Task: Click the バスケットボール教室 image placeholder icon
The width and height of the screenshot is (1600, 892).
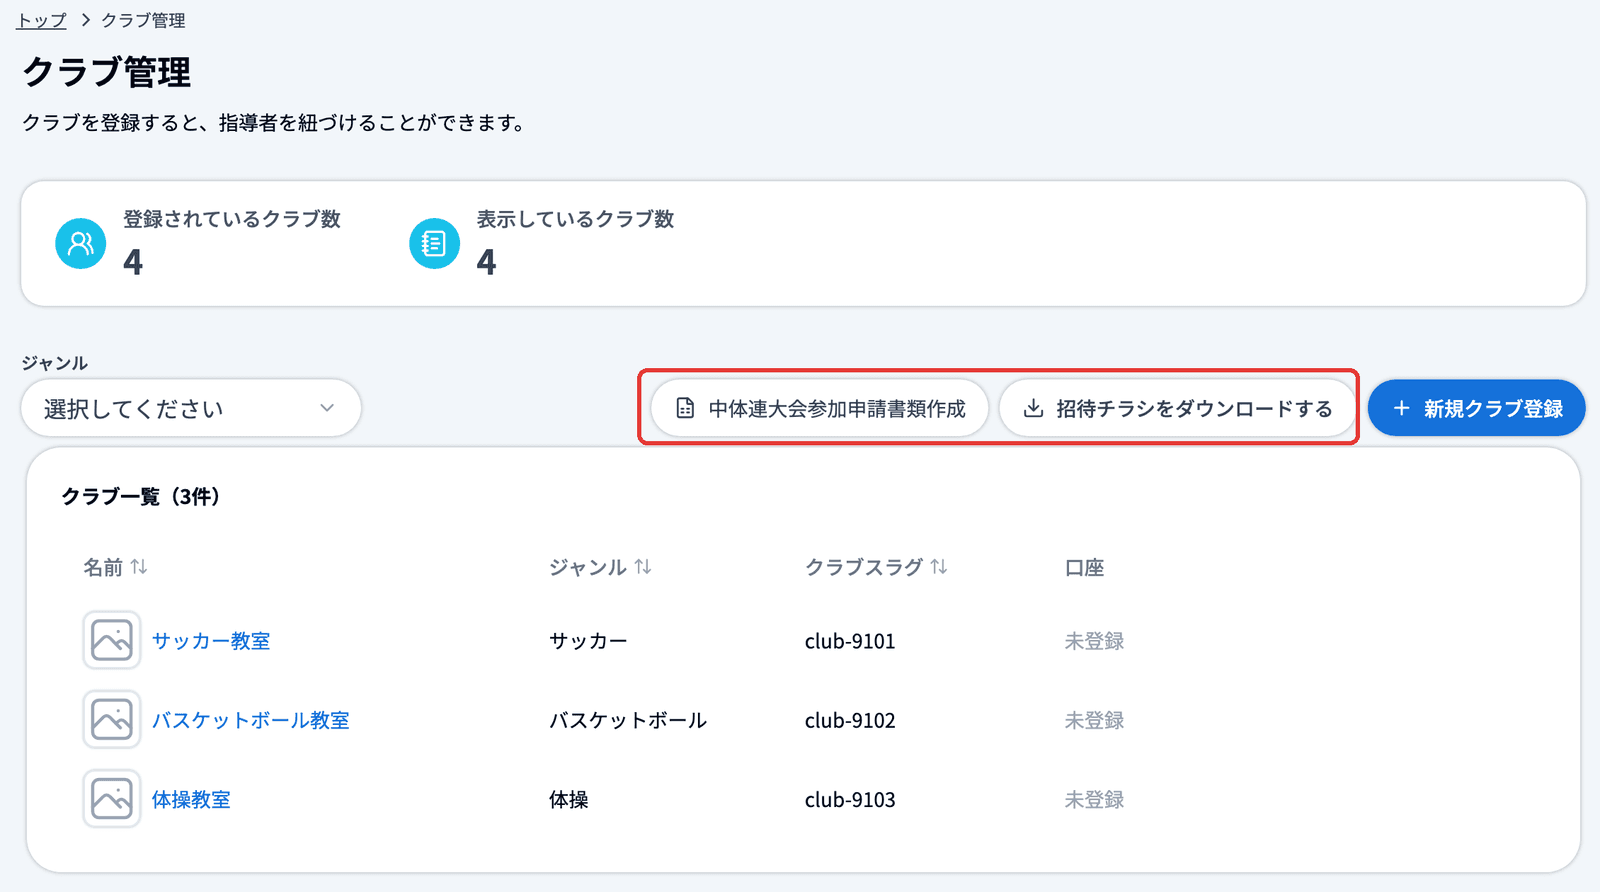Action: point(112,720)
